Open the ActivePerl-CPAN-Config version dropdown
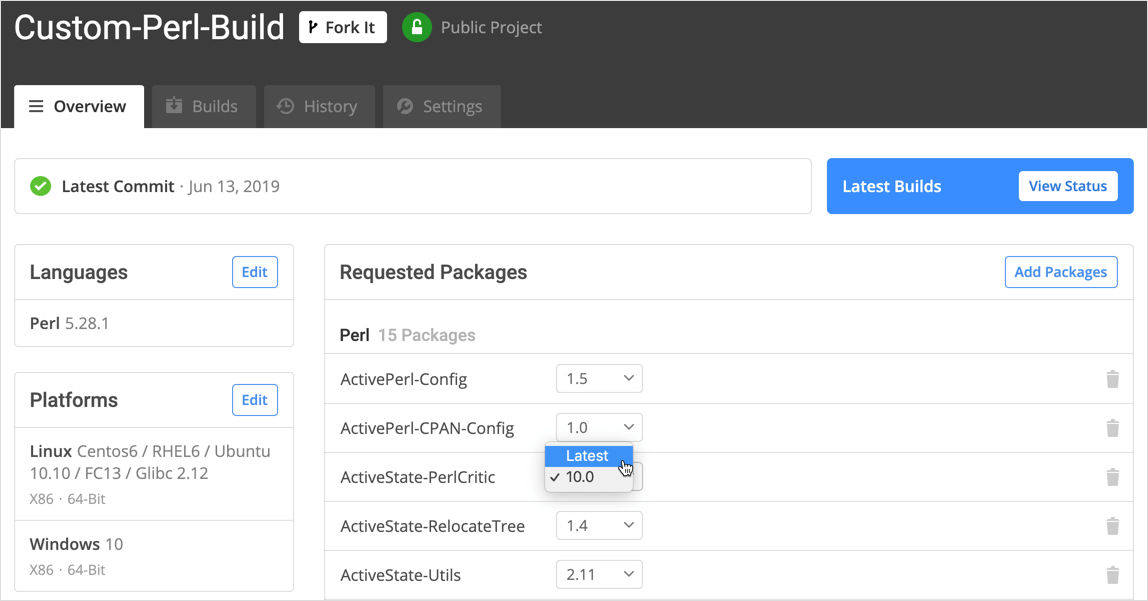This screenshot has width=1148, height=601. (x=599, y=428)
